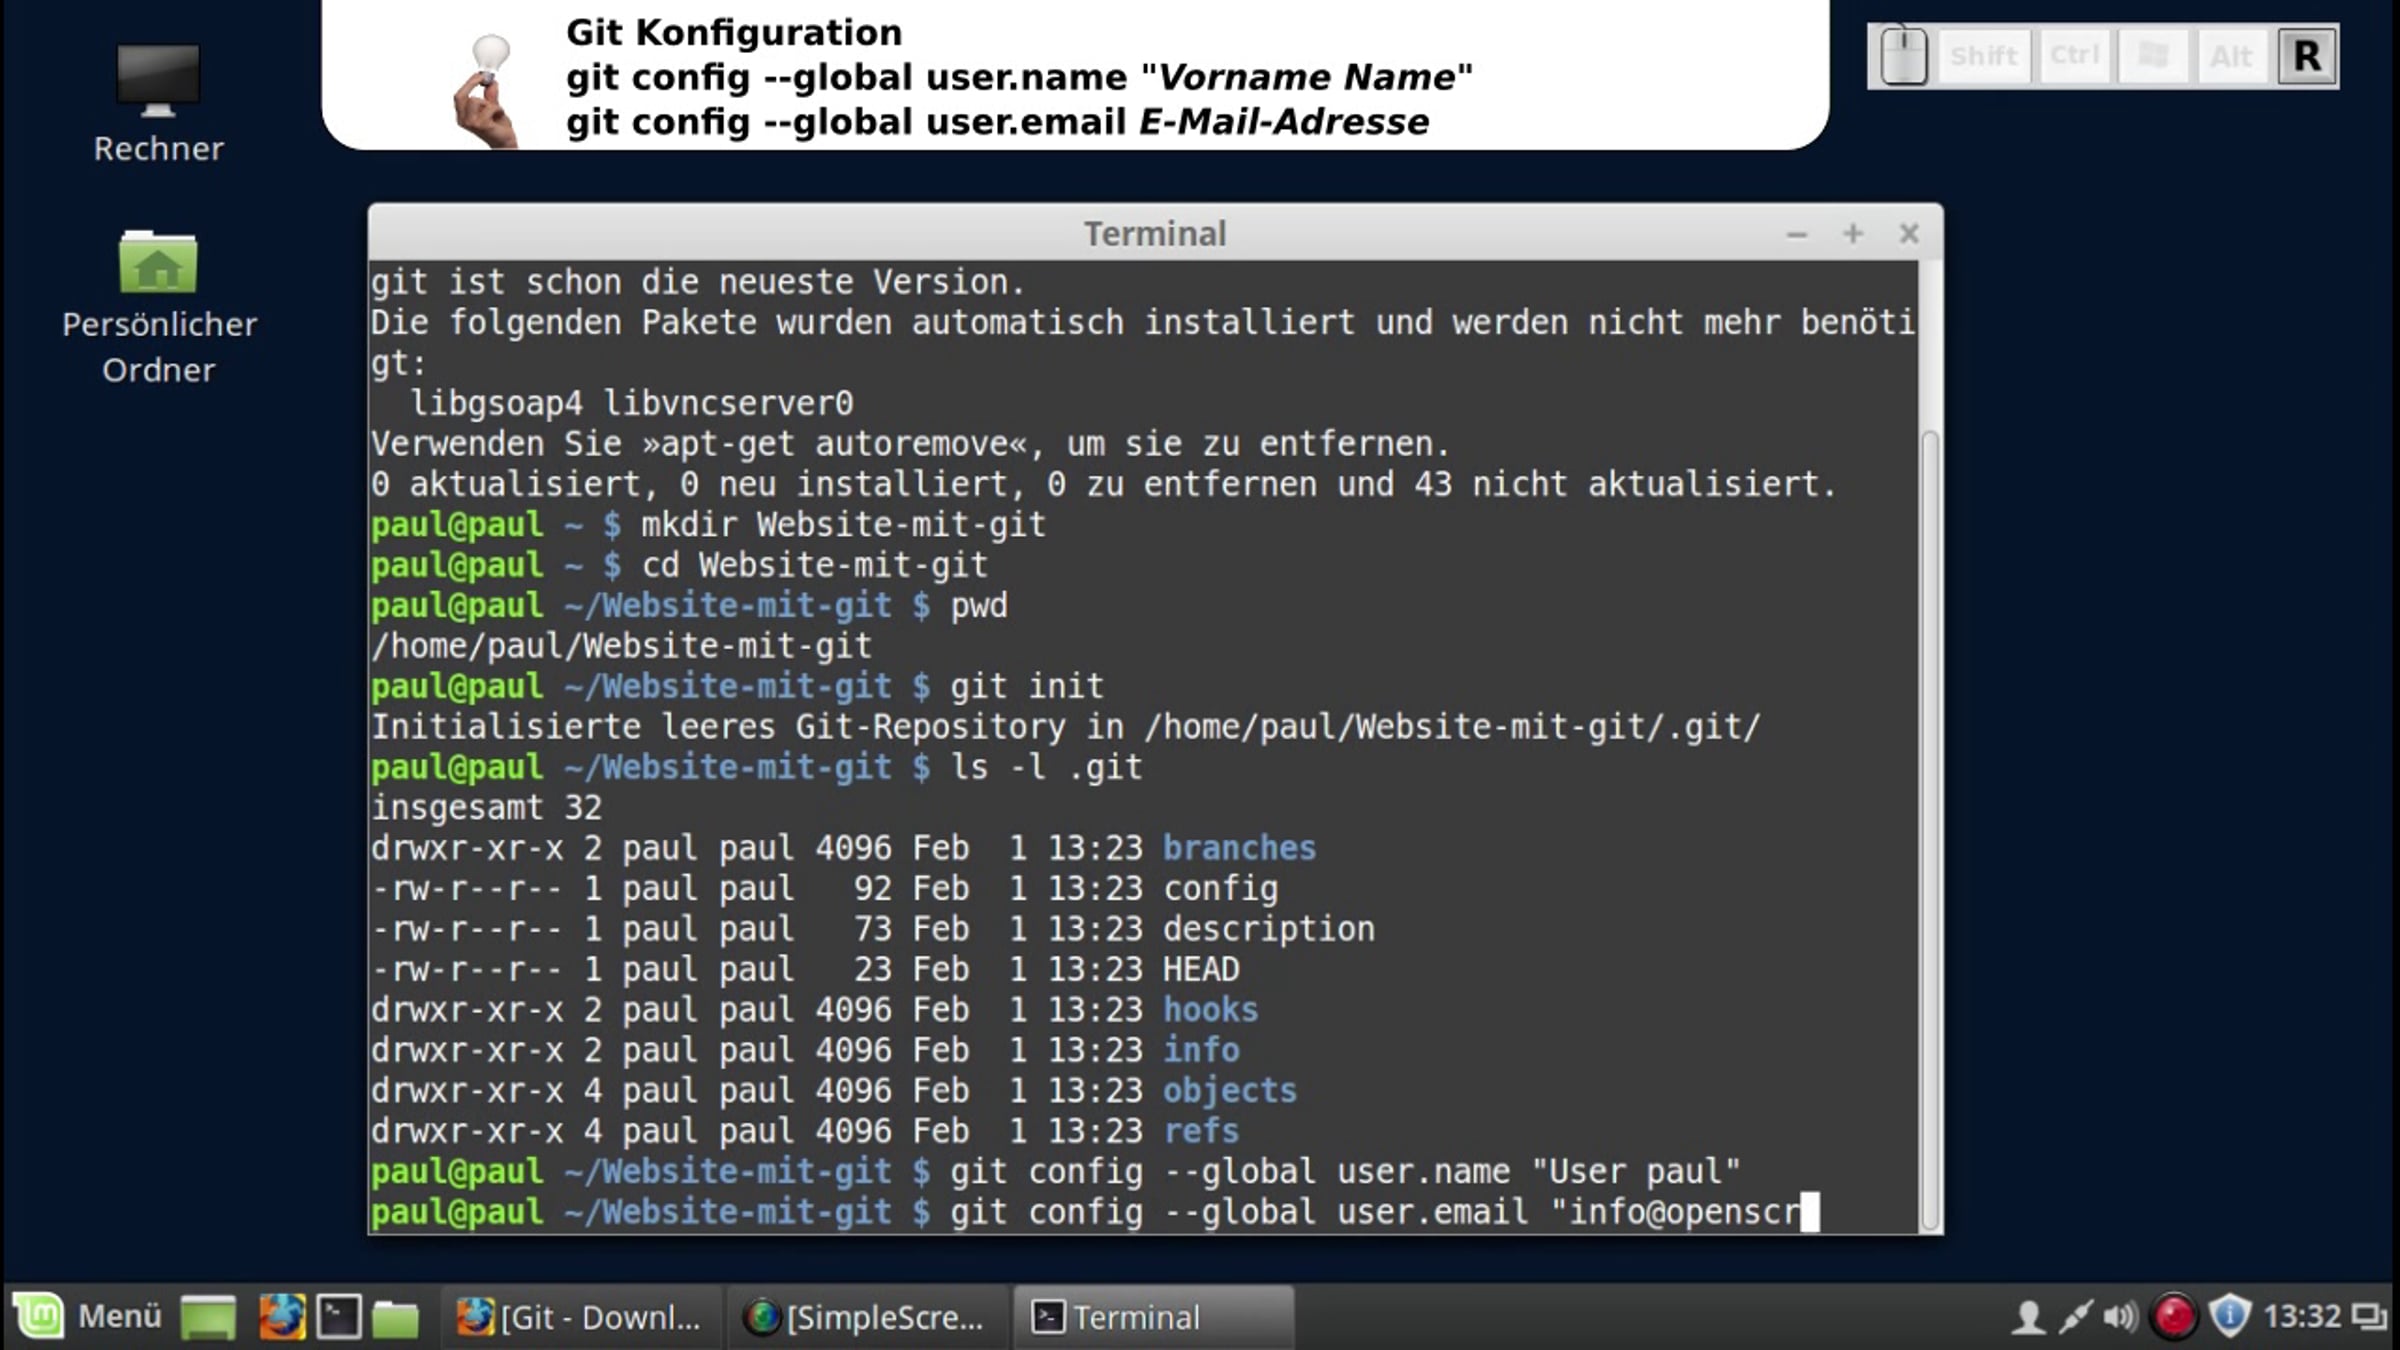Viewport: 2400px width, 1350px height.
Task: Open the update manager shield icon
Action: tap(2229, 1317)
